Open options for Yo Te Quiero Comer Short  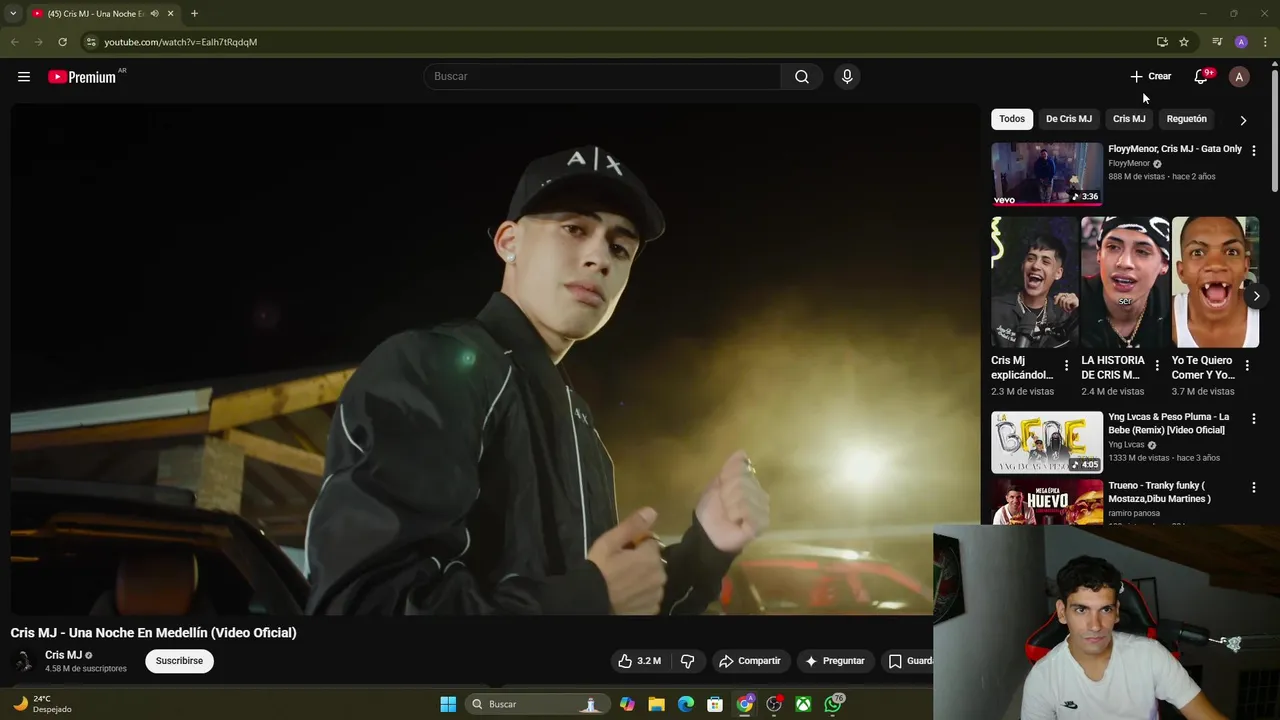(1247, 366)
